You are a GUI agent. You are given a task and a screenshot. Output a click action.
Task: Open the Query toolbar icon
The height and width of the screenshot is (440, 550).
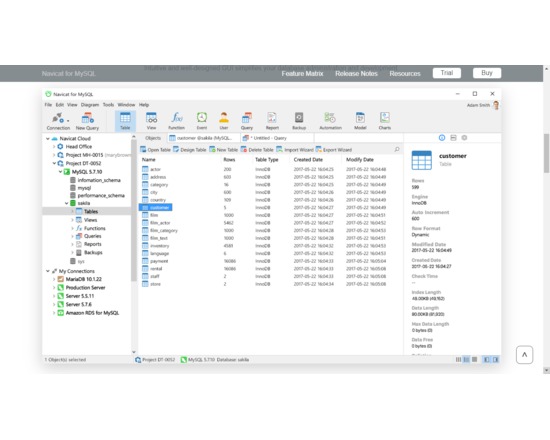point(247,121)
